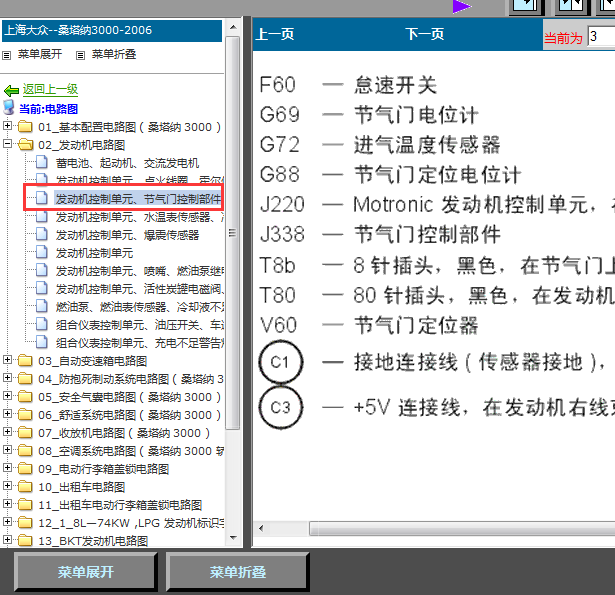Click page icon of 发动机控制单元、节气门控制部件
Viewport: 615px width, 595px height.
[x=42, y=198]
